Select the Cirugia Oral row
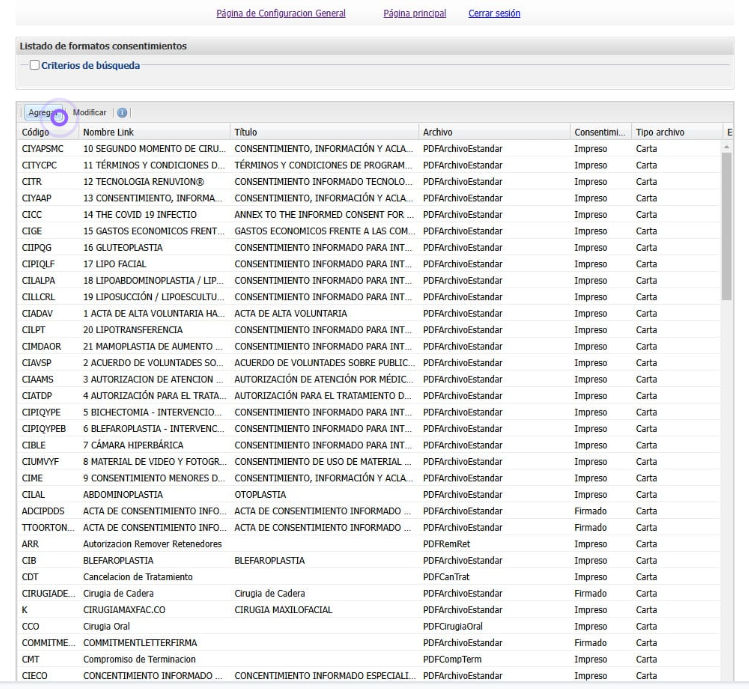 pos(150,626)
